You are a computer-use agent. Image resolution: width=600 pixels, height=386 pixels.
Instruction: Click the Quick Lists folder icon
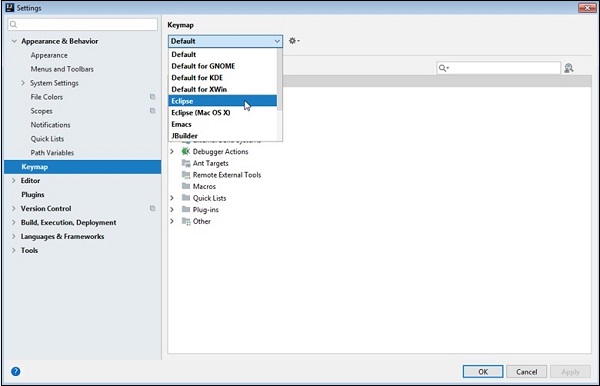(x=186, y=197)
